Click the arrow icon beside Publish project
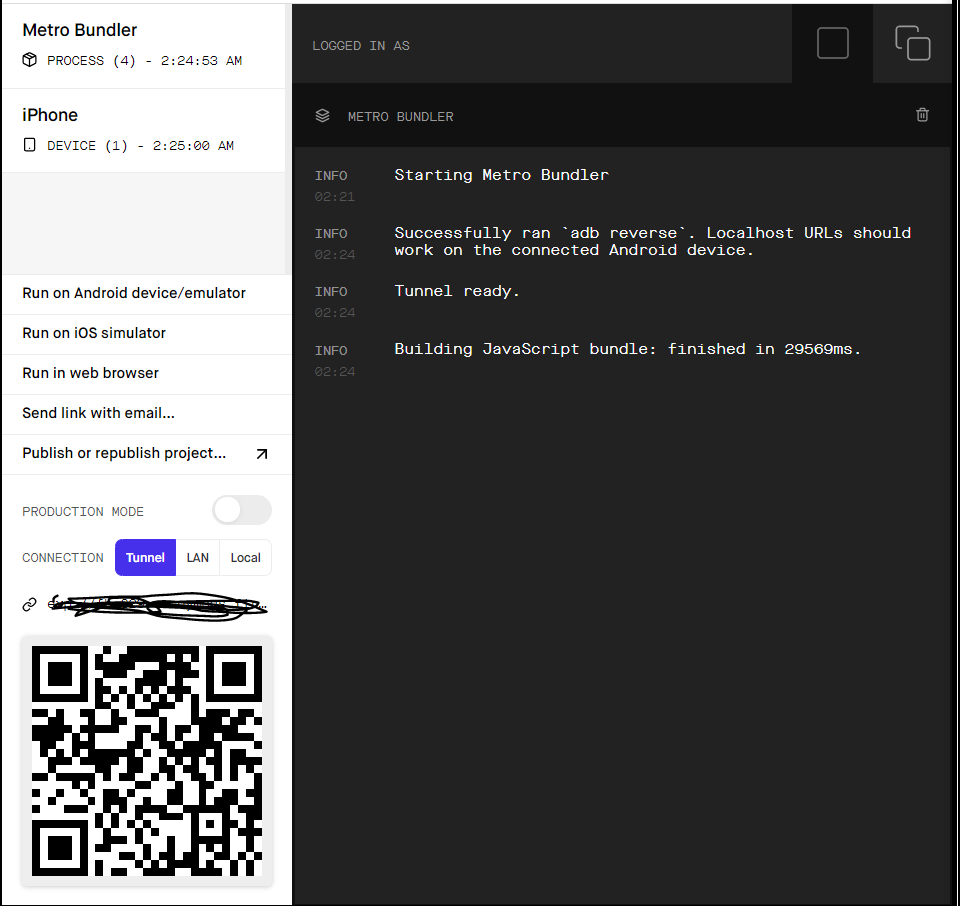 click(x=261, y=454)
